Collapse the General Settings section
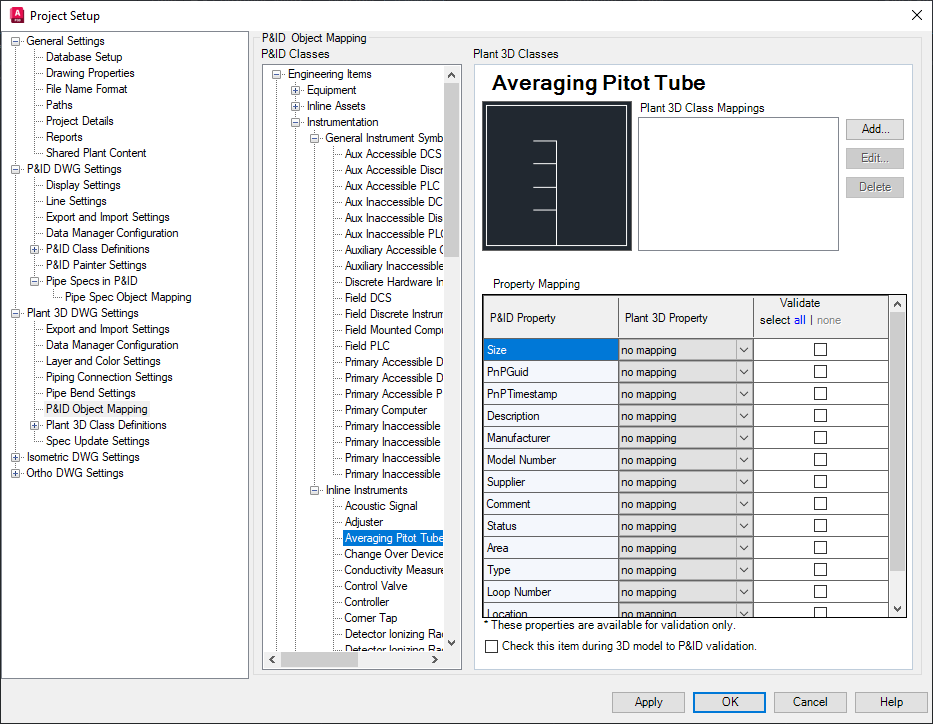Viewport: 933px width, 724px height. tap(14, 40)
